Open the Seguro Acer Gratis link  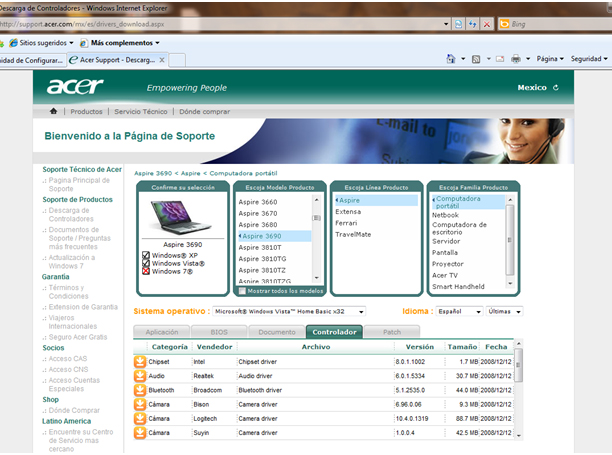click(78, 337)
